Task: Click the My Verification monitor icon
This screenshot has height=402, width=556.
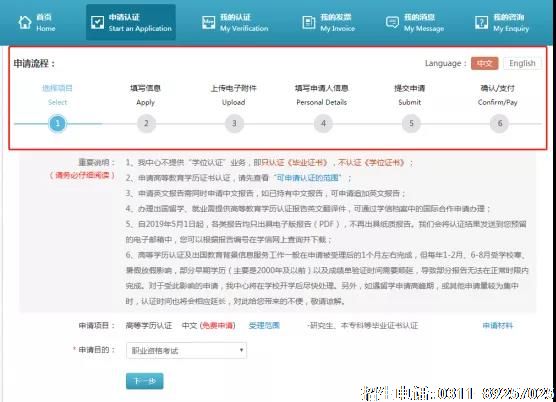Action: click(x=208, y=22)
